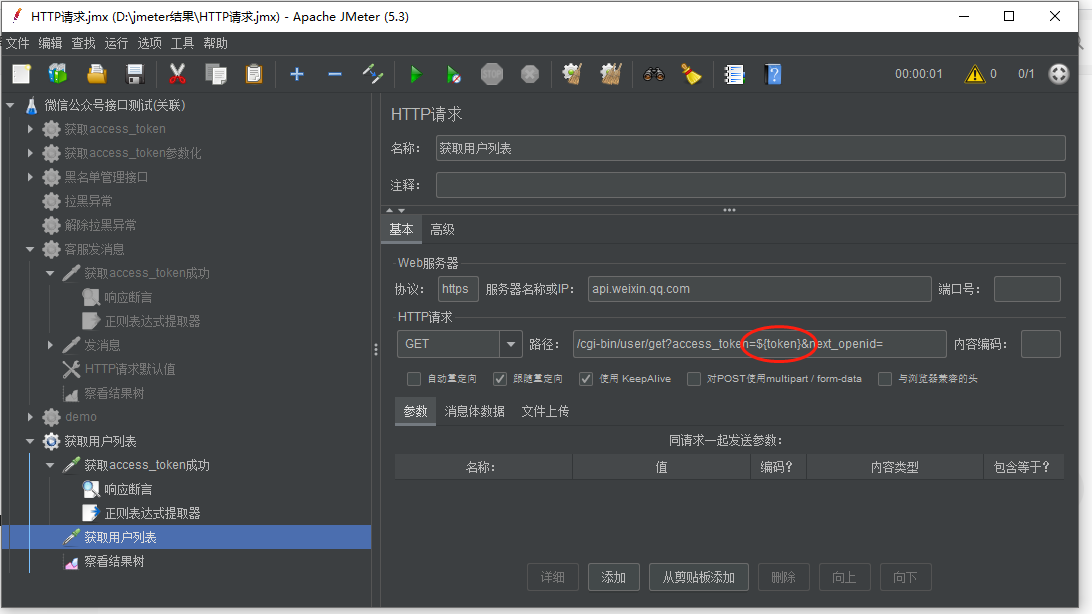1092x614 pixels.
Task: Click the 删除 button
Action: pyautogui.click(x=783, y=577)
